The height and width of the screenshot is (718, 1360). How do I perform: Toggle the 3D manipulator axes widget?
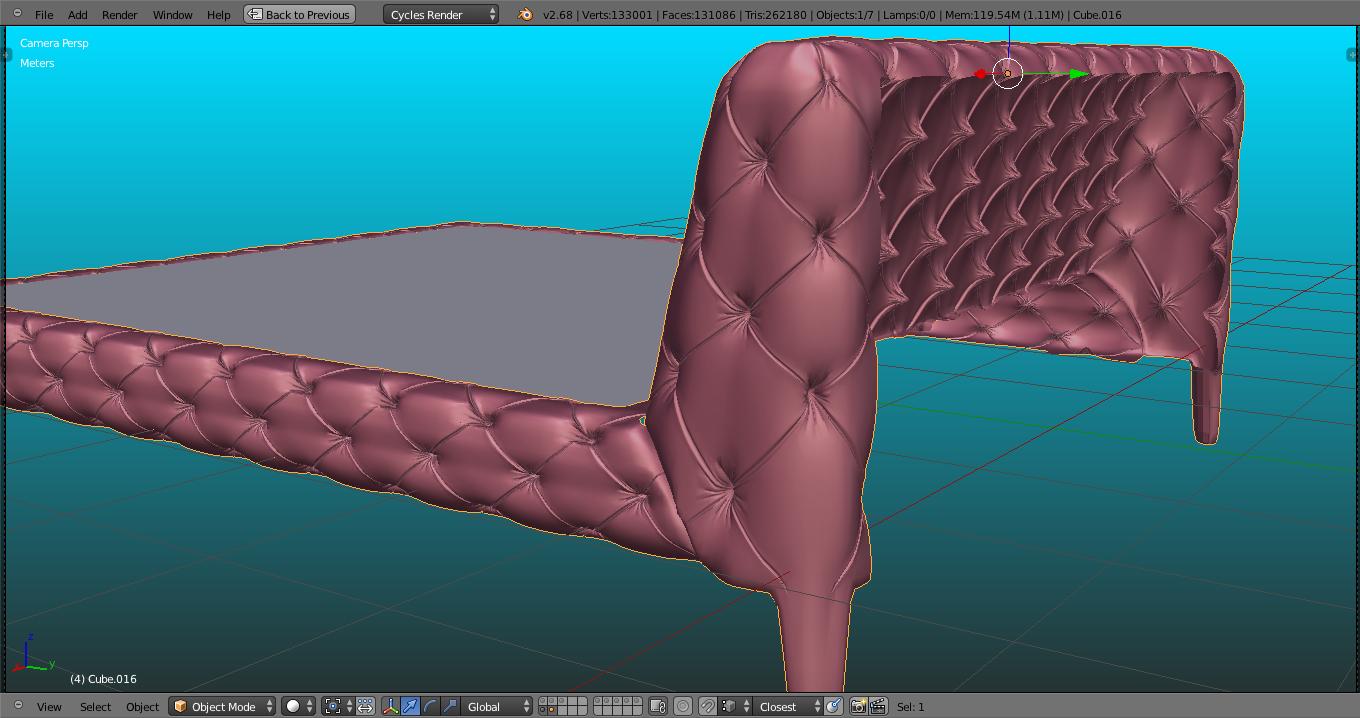click(390, 706)
